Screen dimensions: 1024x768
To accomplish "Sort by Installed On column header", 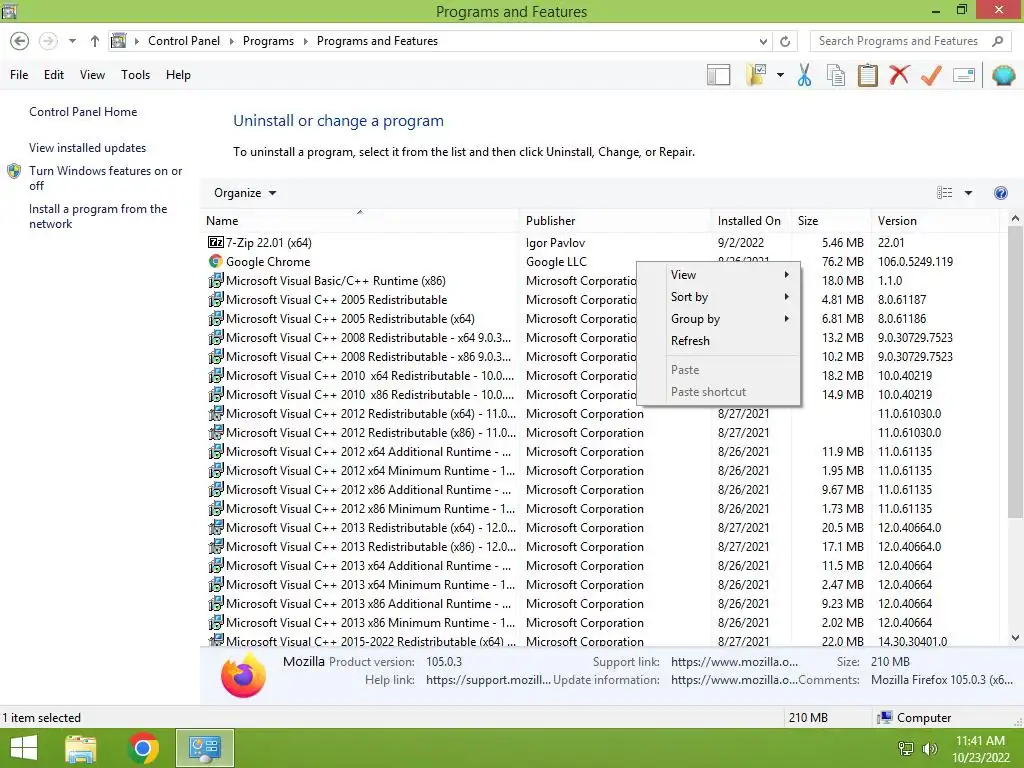I will coord(750,221).
